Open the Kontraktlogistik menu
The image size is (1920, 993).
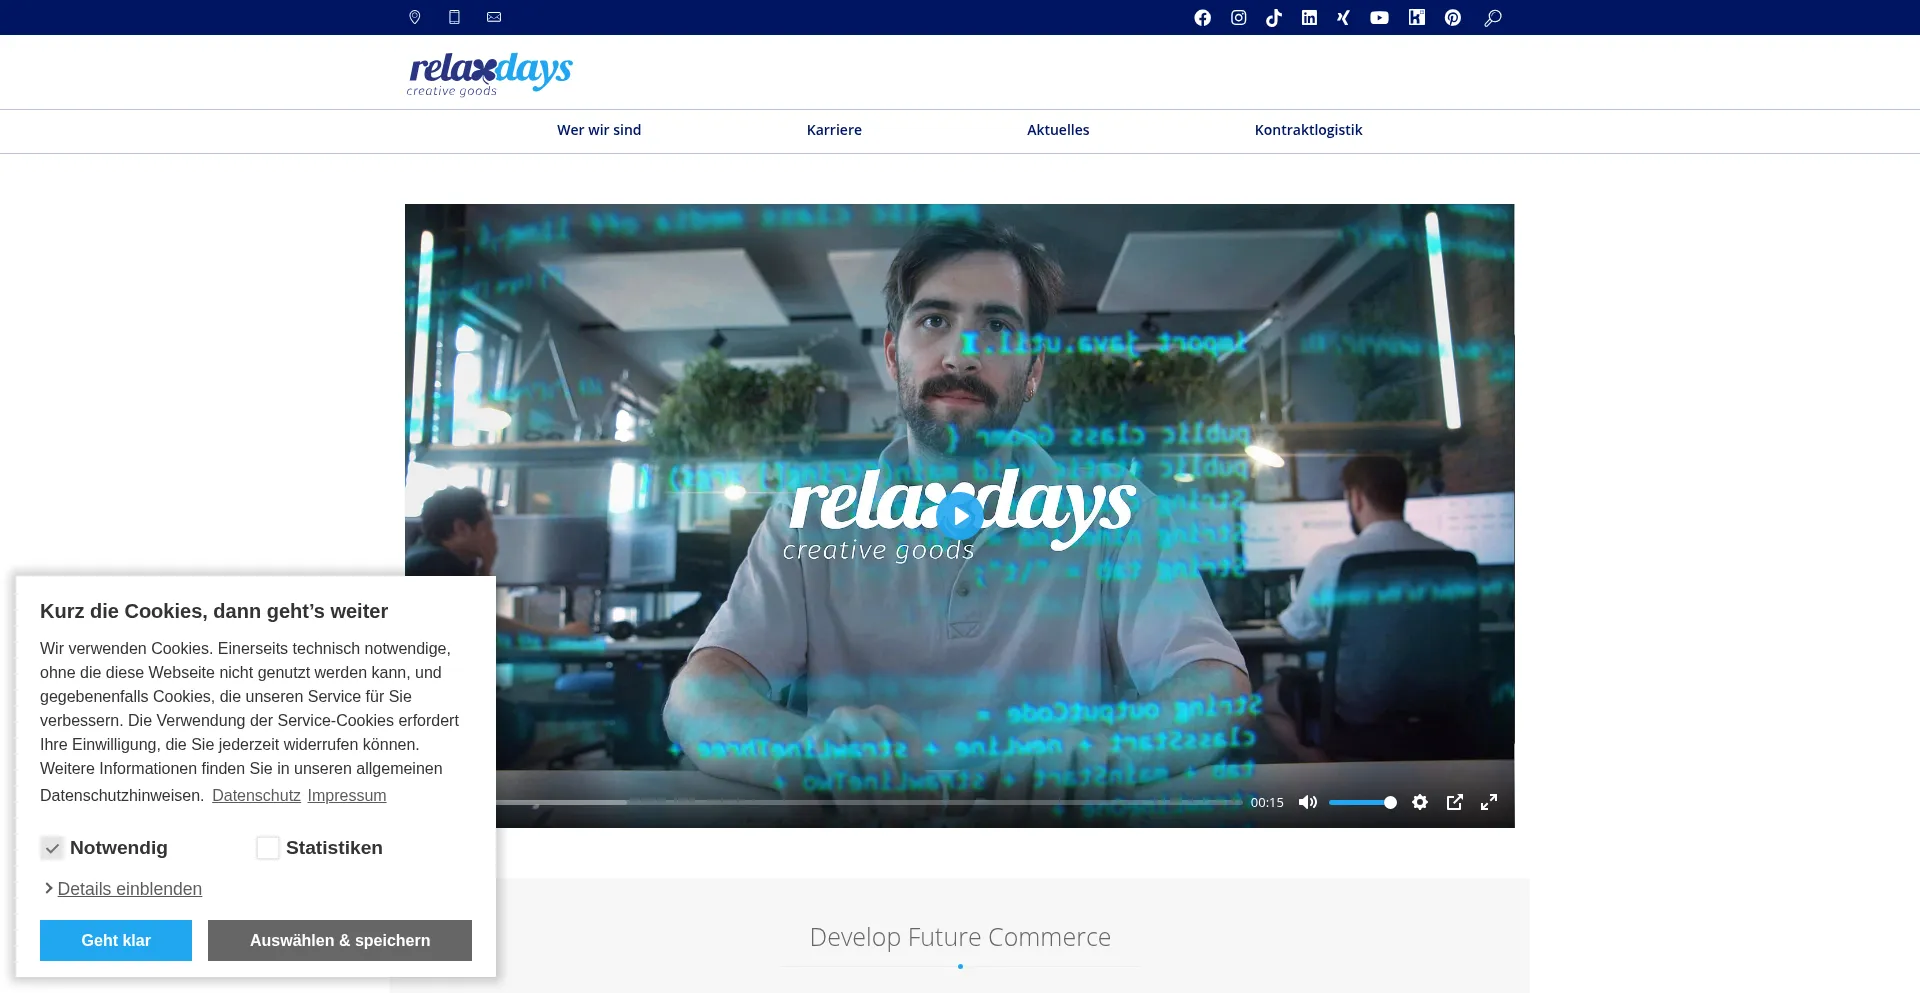tap(1308, 130)
